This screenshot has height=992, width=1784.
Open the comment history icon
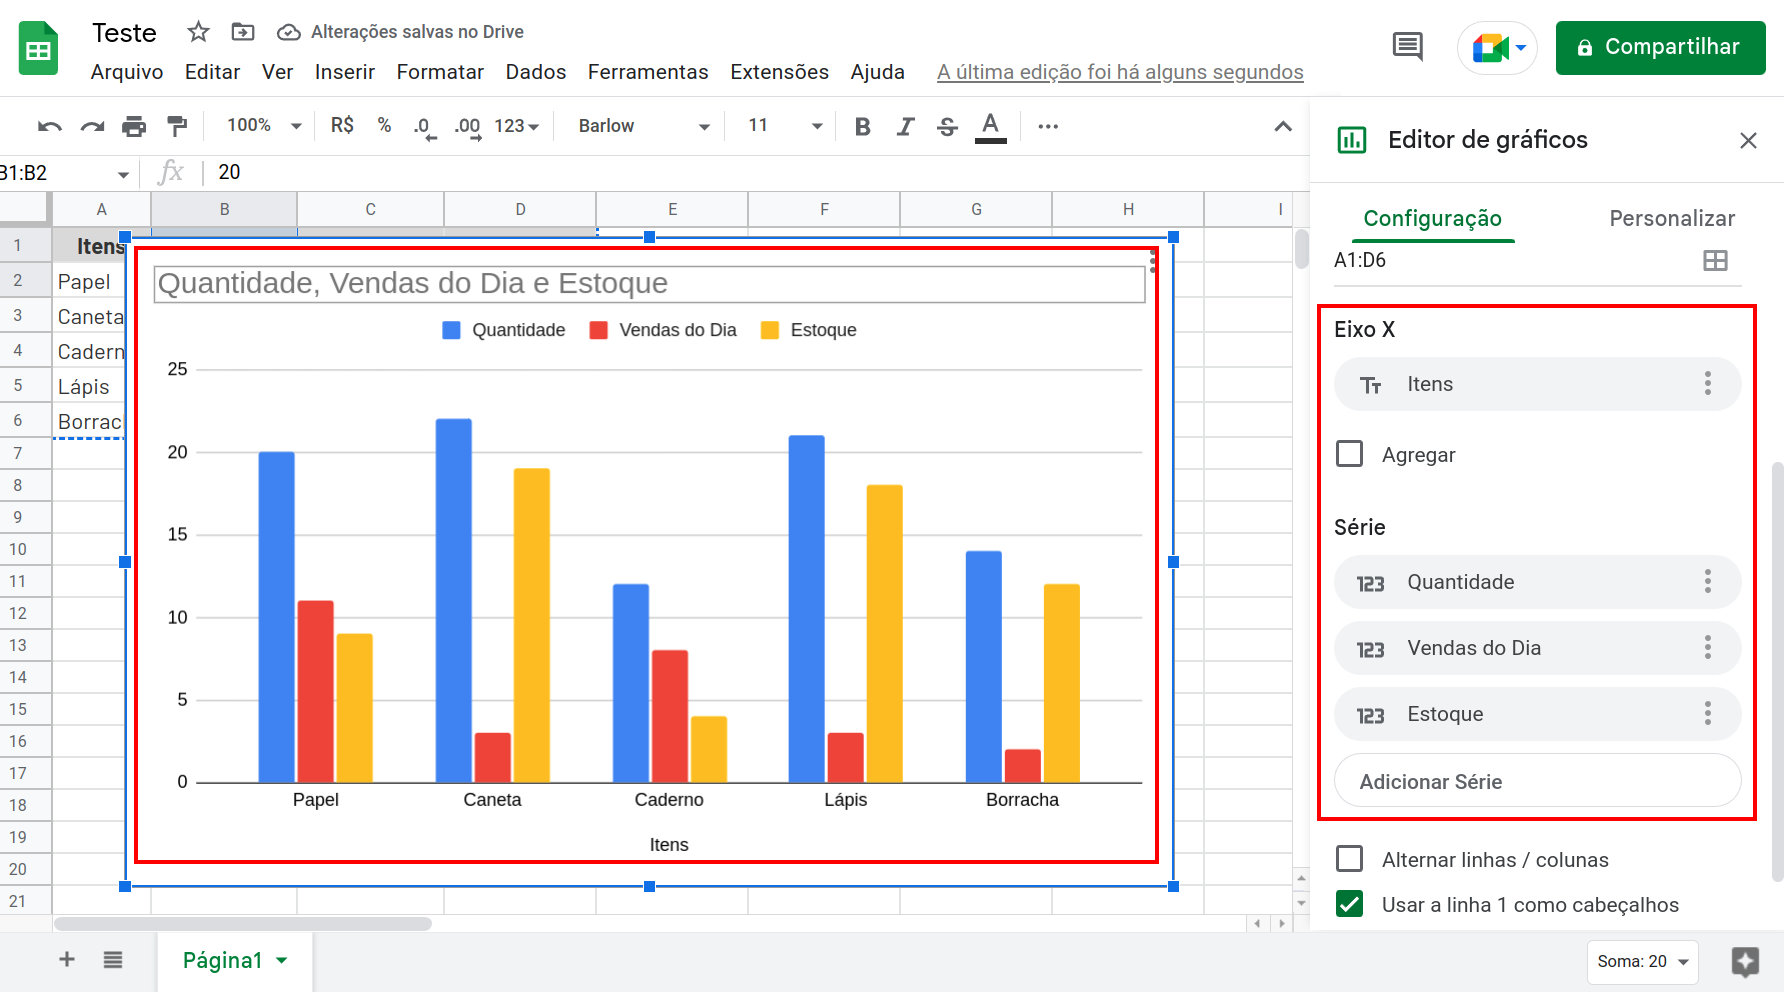click(x=1406, y=46)
